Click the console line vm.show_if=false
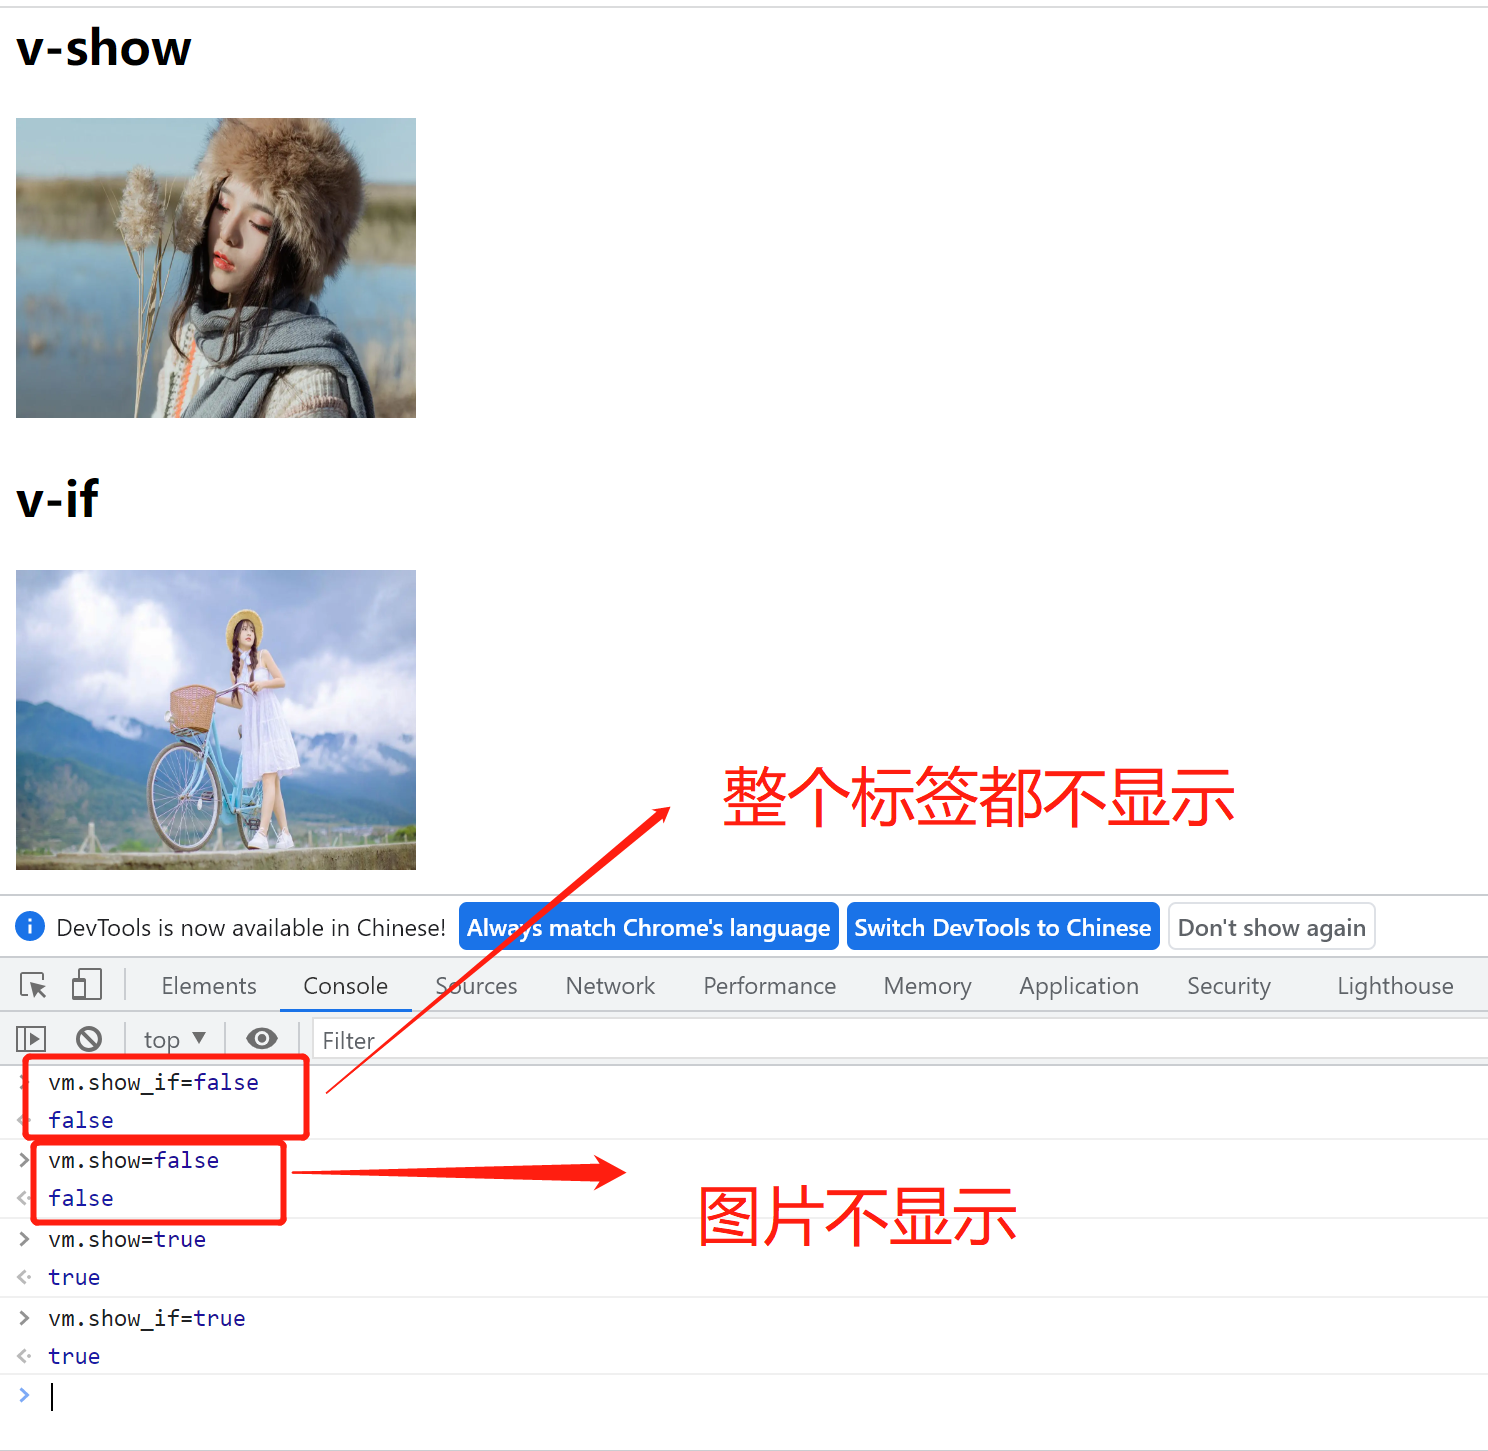This screenshot has height=1451, width=1488. click(153, 1082)
